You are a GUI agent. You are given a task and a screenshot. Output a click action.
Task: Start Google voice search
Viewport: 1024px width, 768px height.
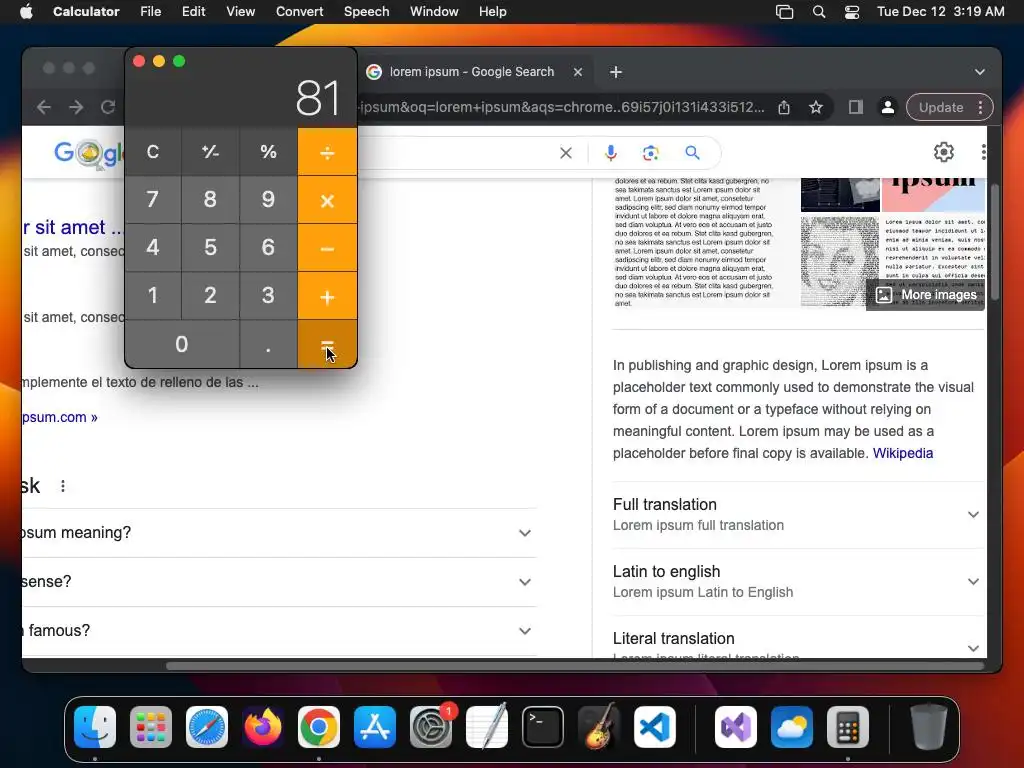(x=611, y=153)
